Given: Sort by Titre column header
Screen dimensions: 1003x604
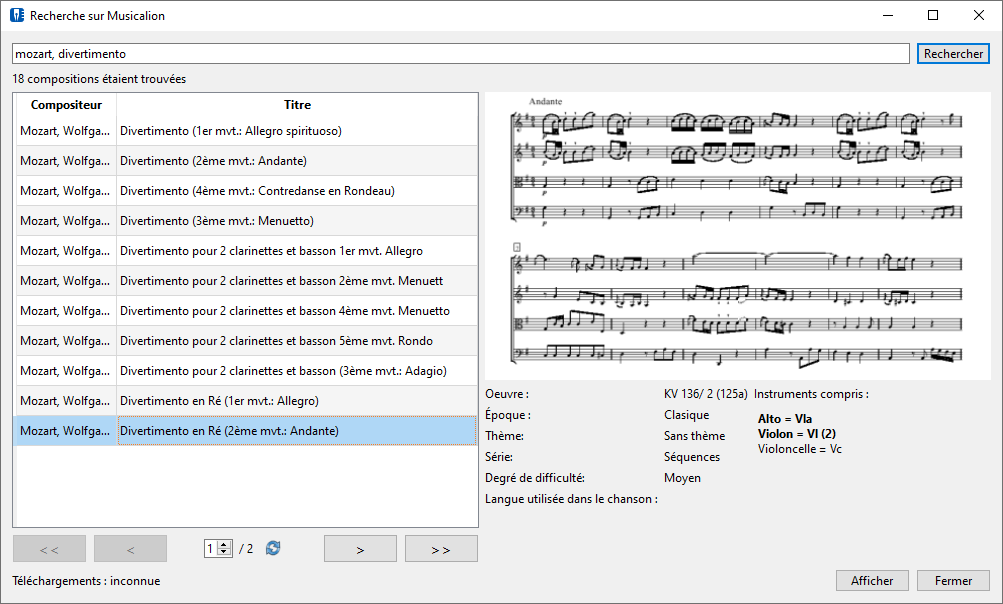Looking at the screenshot, I should tap(297, 105).
